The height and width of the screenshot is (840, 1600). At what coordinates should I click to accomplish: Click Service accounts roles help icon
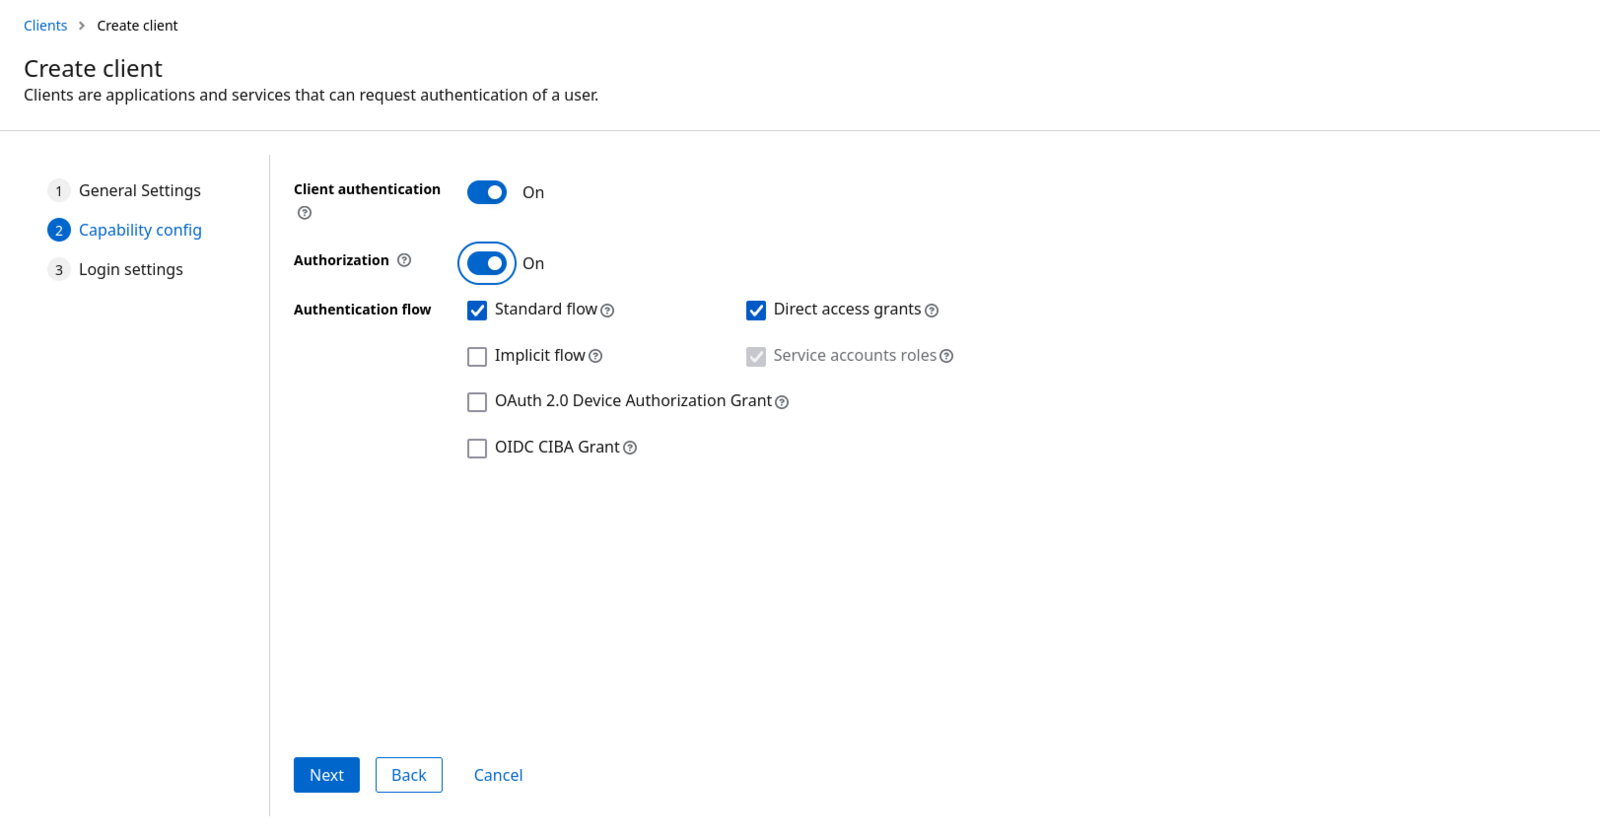point(947,356)
